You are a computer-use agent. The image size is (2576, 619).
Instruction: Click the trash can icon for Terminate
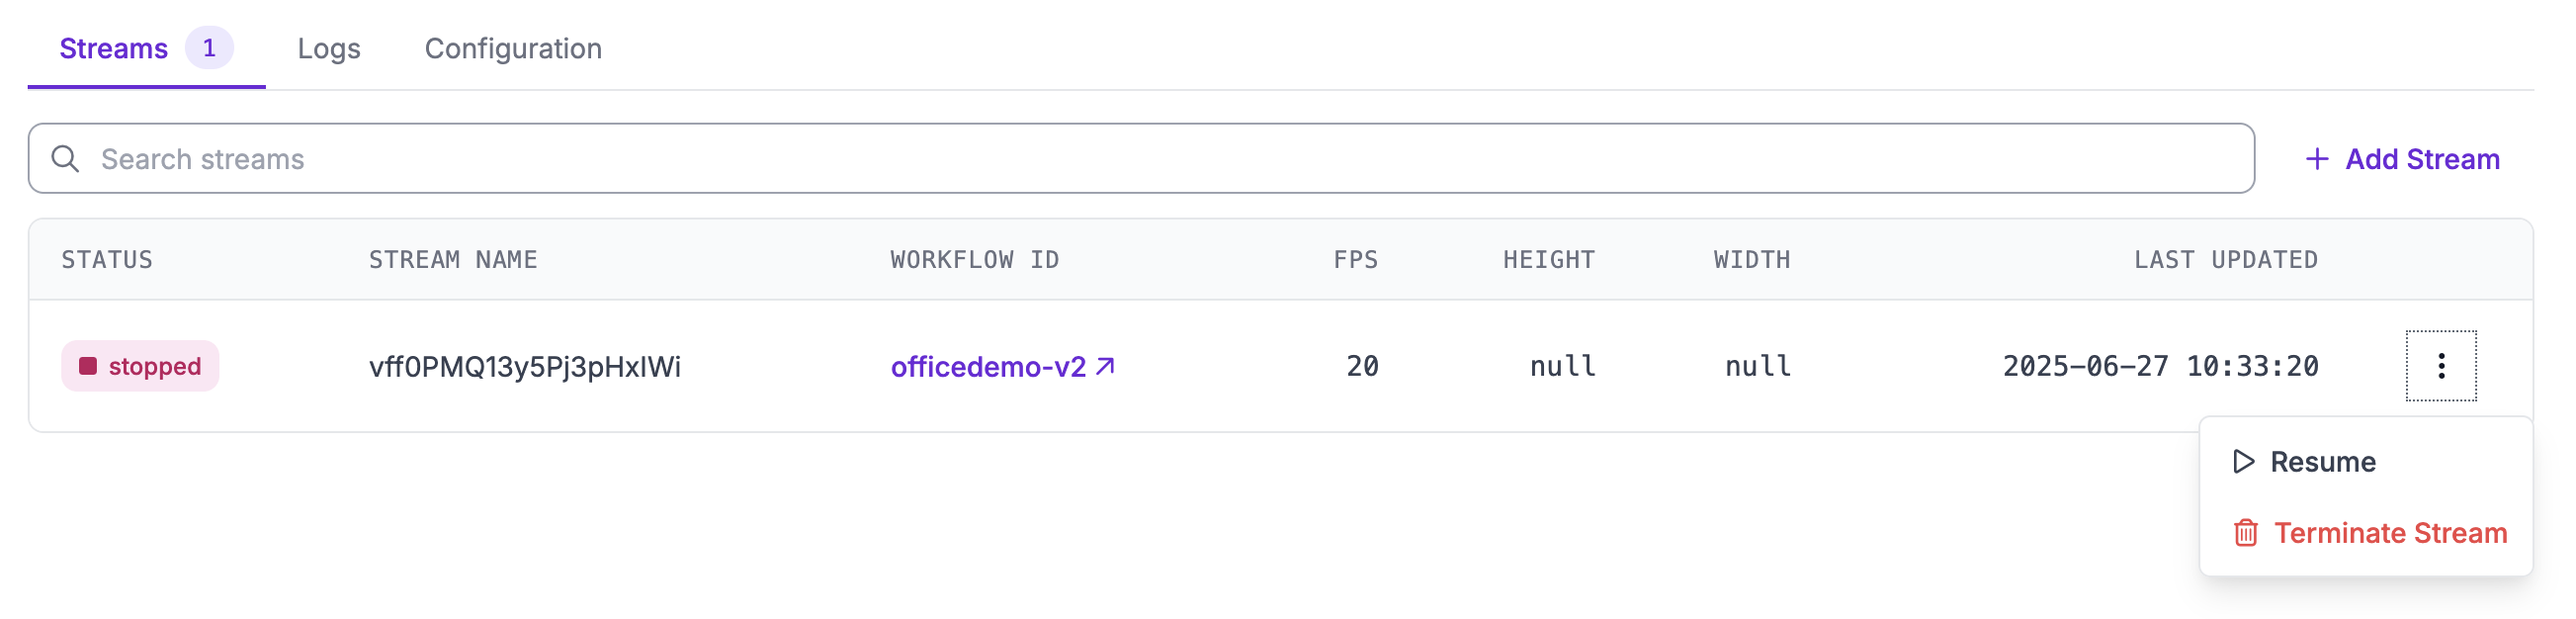[x=2245, y=533]
